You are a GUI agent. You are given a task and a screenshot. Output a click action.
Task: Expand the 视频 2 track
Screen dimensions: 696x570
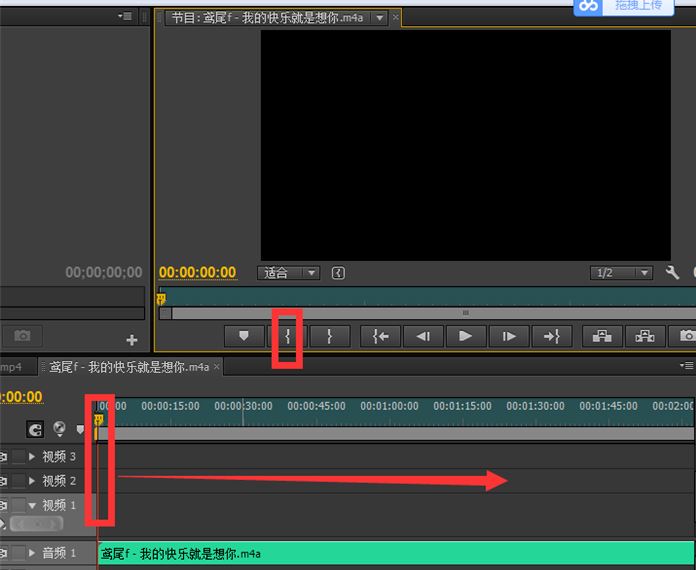(32, 481)
